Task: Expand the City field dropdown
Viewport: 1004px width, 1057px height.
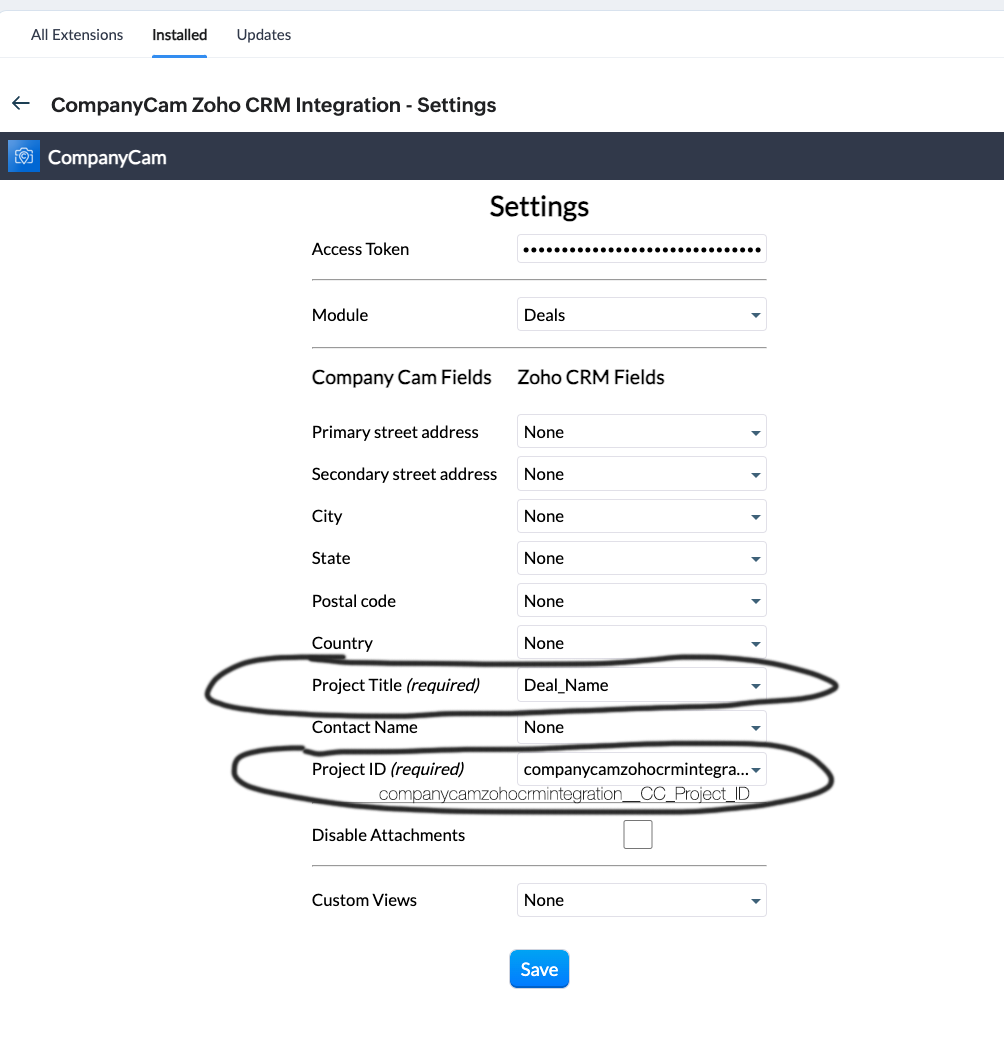Action: 641,516
